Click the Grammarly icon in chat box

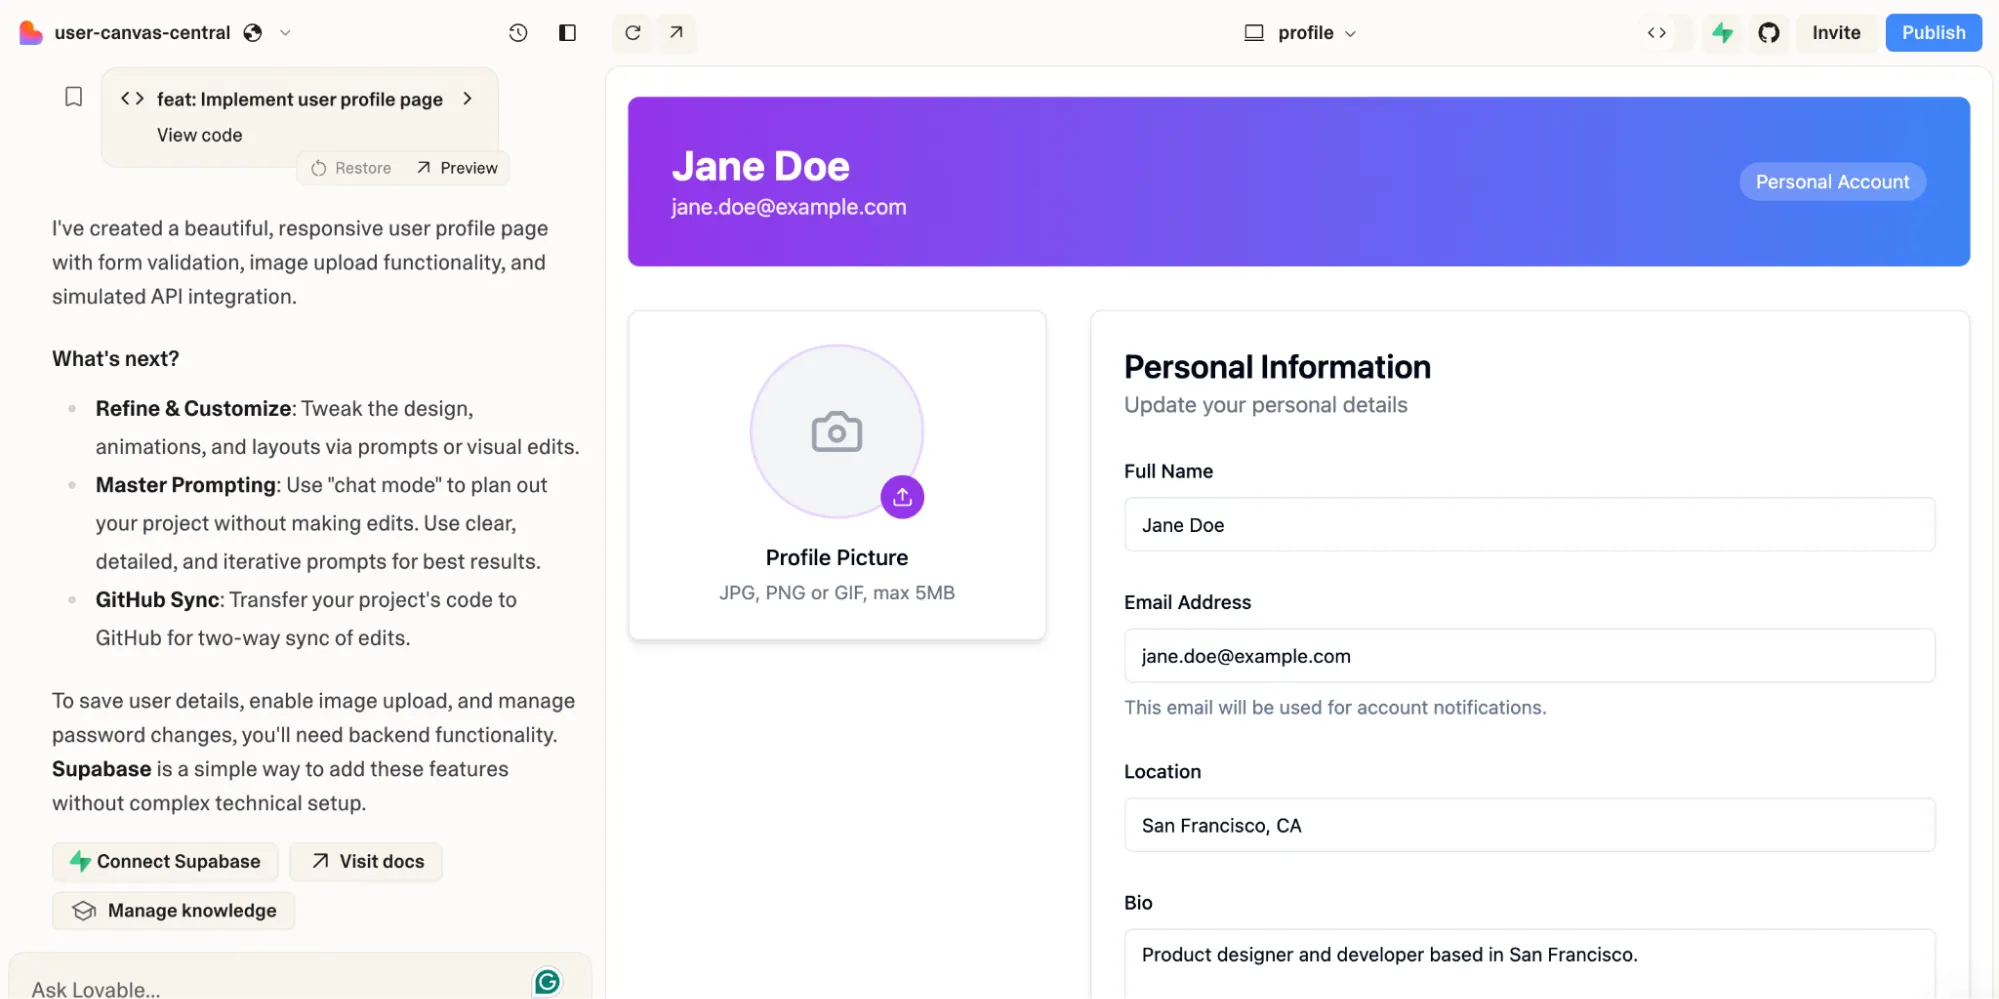pos(547,982)
